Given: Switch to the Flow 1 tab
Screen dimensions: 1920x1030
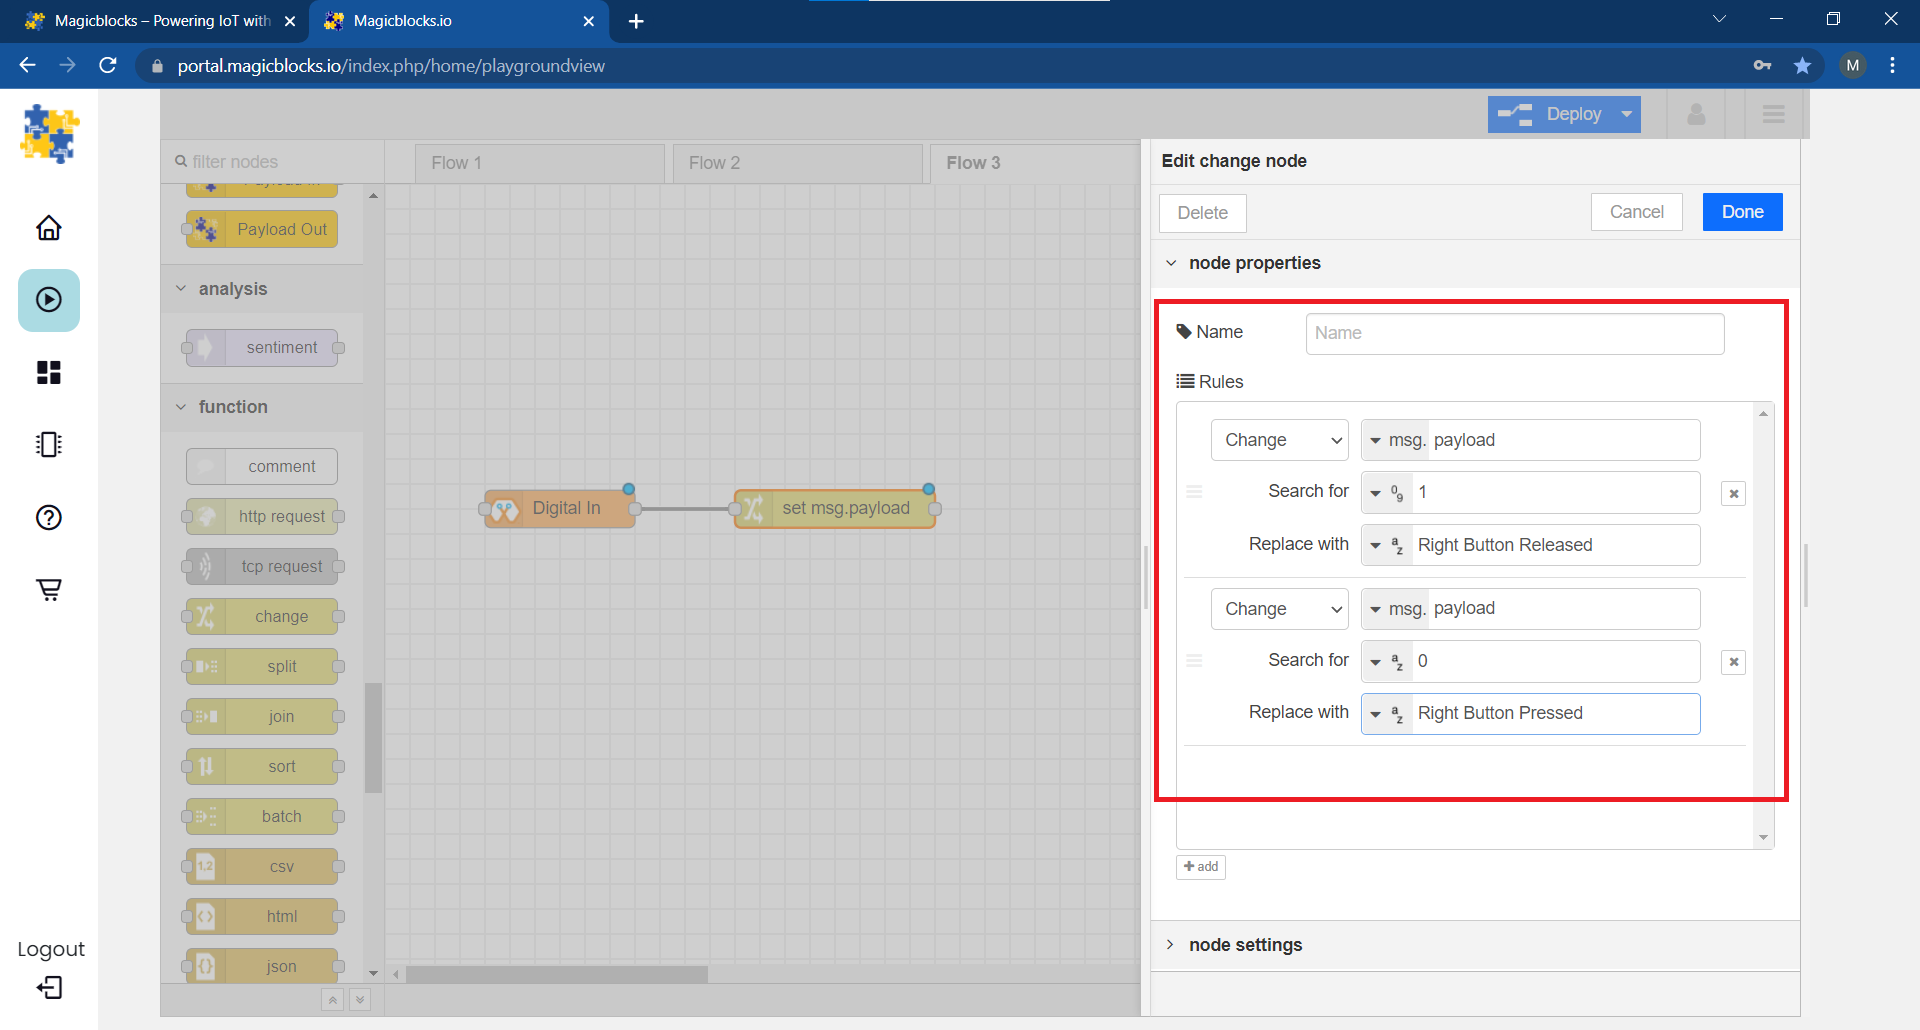Looking at the screenshot, I should click(539, 163).
